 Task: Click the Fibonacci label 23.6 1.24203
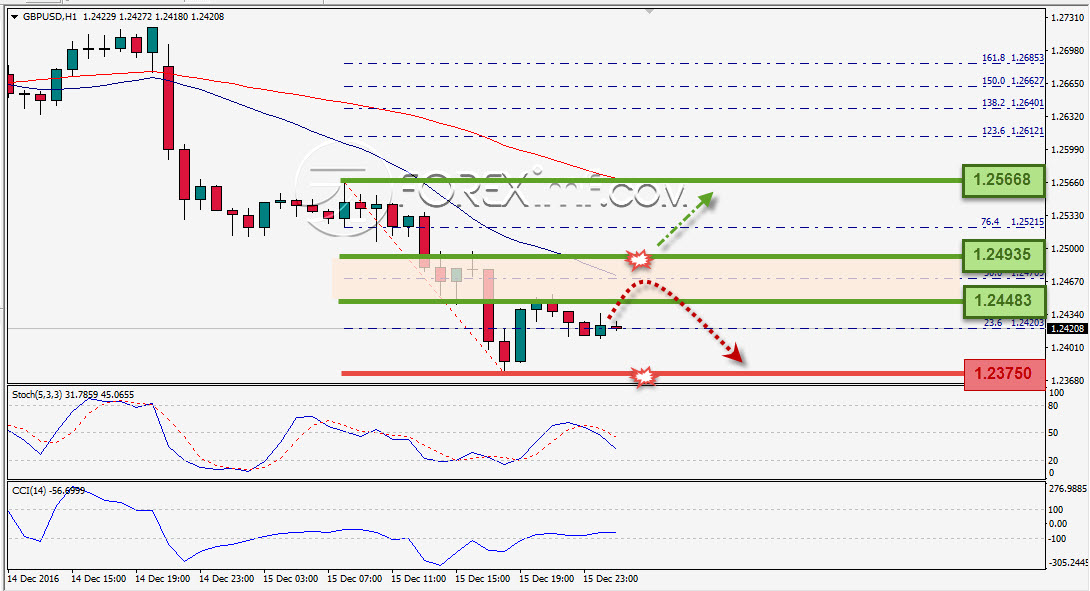(x=1014, y=323)
